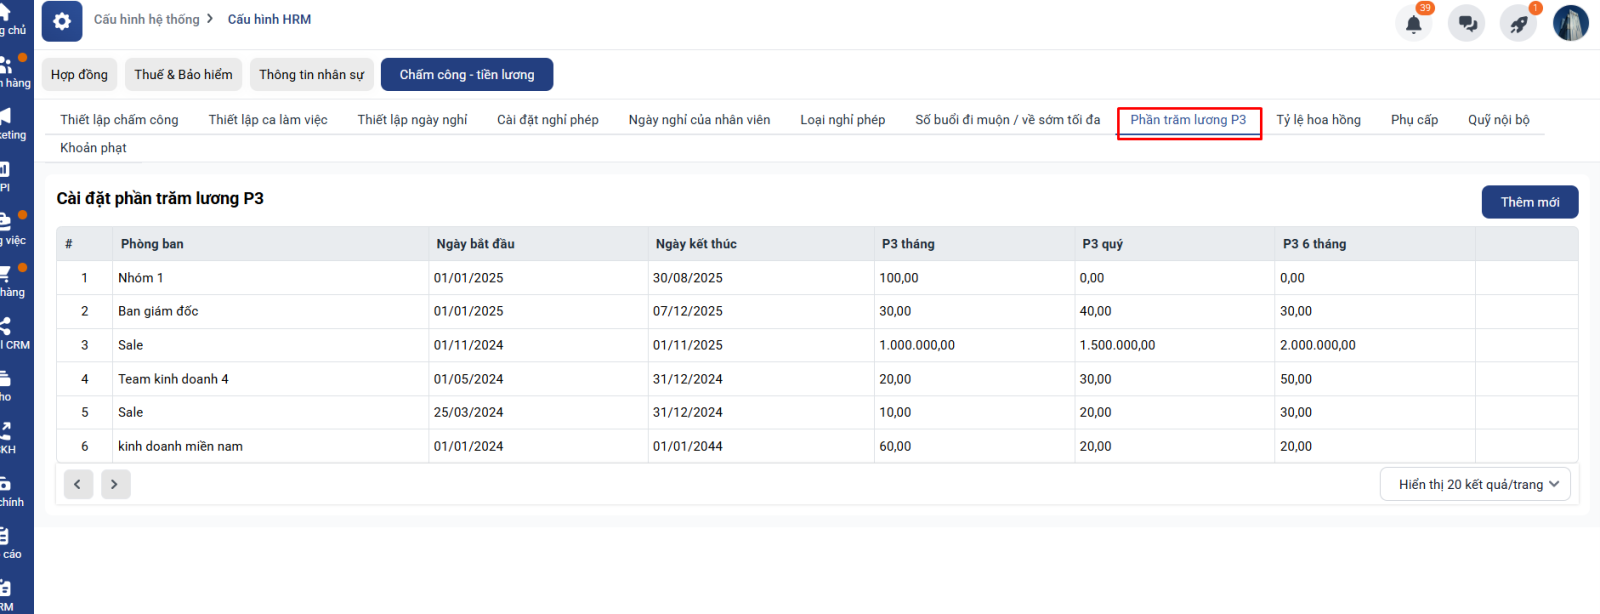
Task: Open the 'Phụ cấp' sub-tab
Action: pyautogui.click(x=1414, y=120)
